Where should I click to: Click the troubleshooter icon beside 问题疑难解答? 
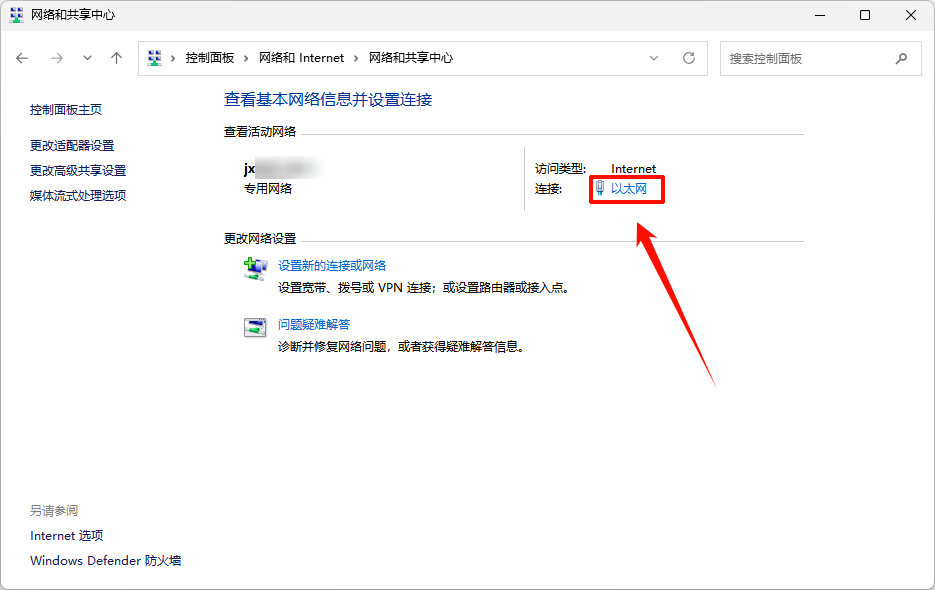(x=256, y=327)
